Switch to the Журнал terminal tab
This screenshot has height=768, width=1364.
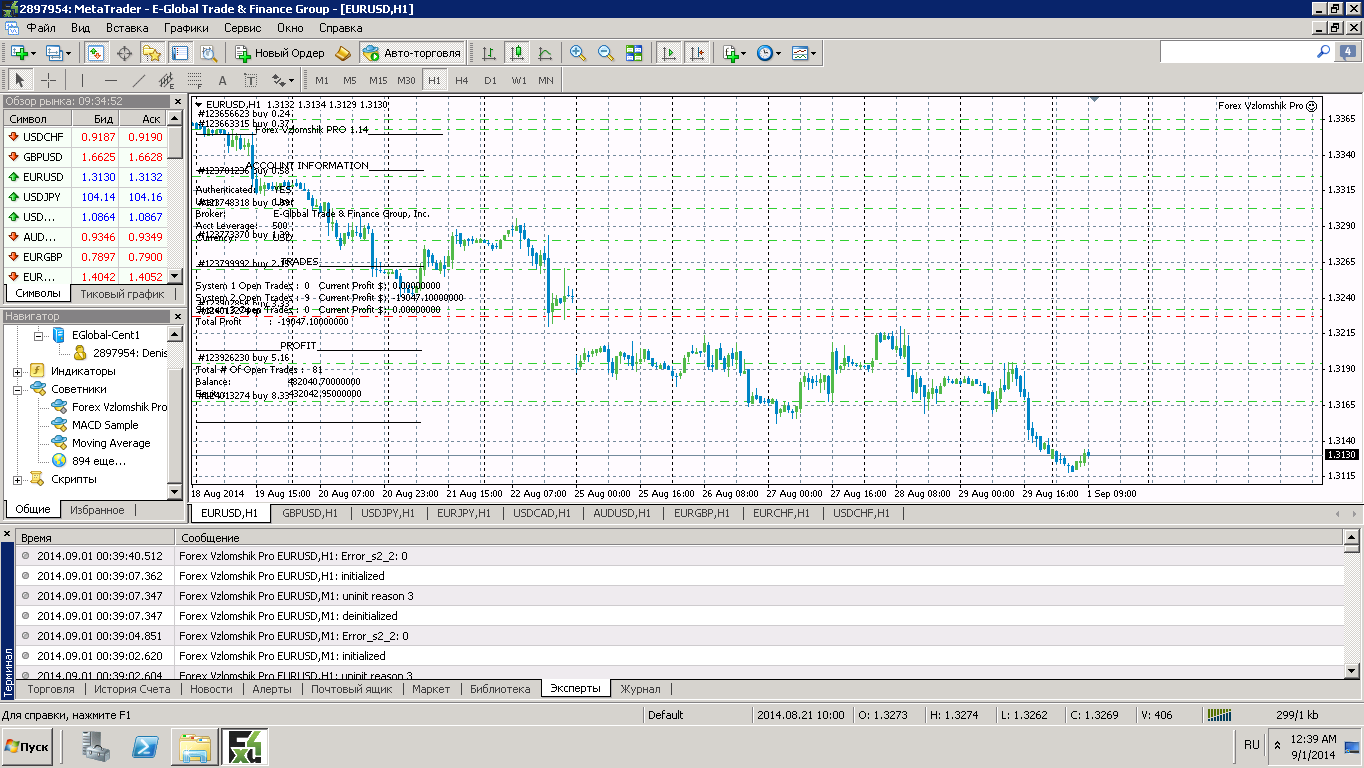point(640,689)
